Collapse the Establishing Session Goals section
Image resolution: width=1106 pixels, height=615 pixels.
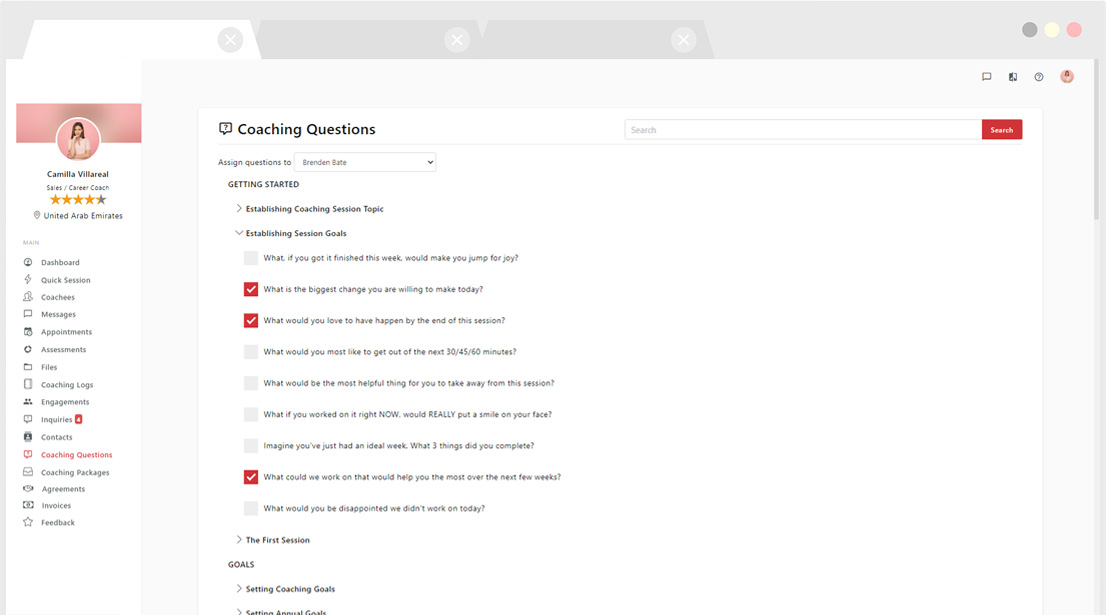coord(239,233)
